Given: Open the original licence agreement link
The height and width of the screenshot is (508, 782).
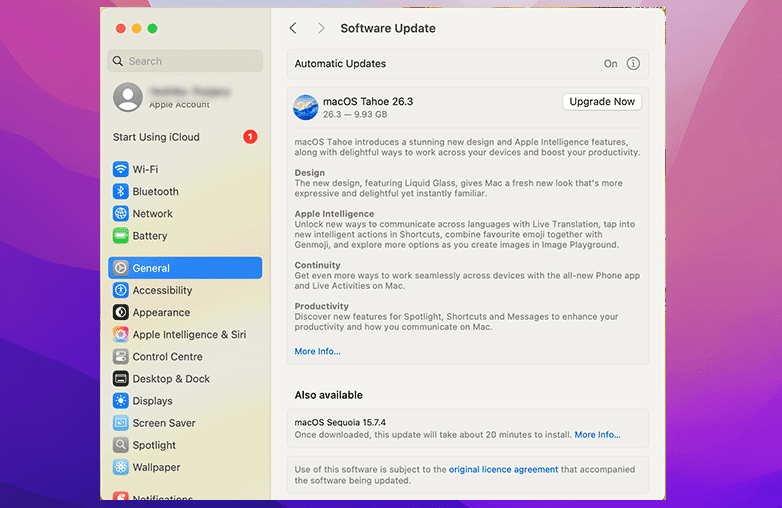Looking at the screenshot, I should click(503, 469).
